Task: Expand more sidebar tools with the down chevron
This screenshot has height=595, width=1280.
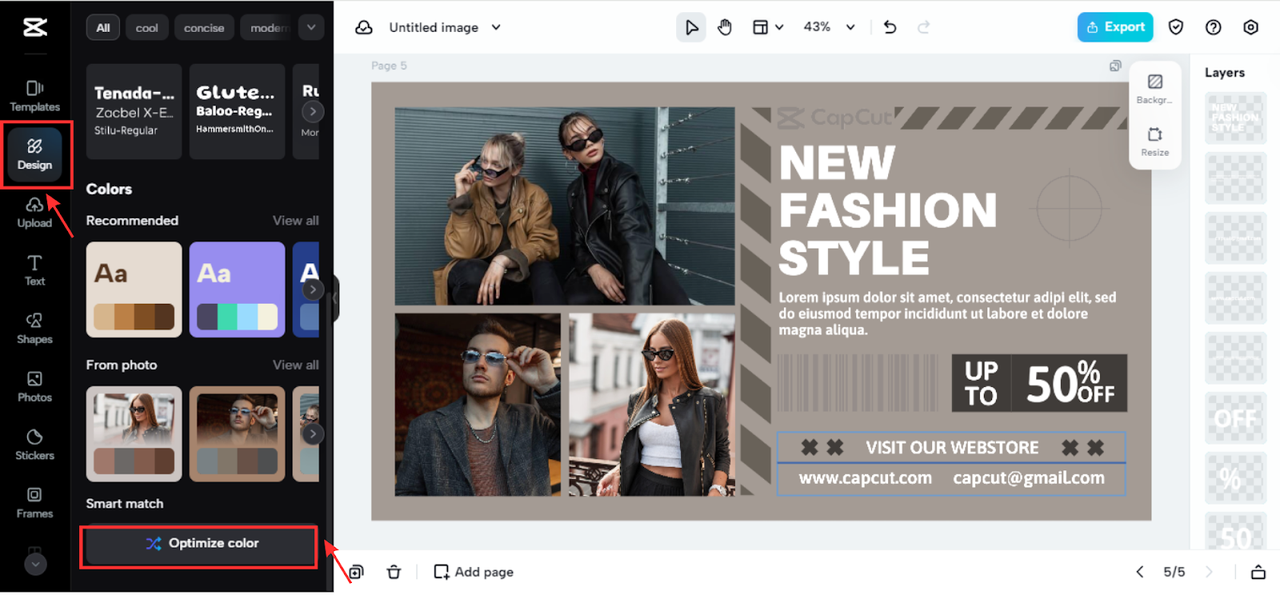Action: point(35,564)
